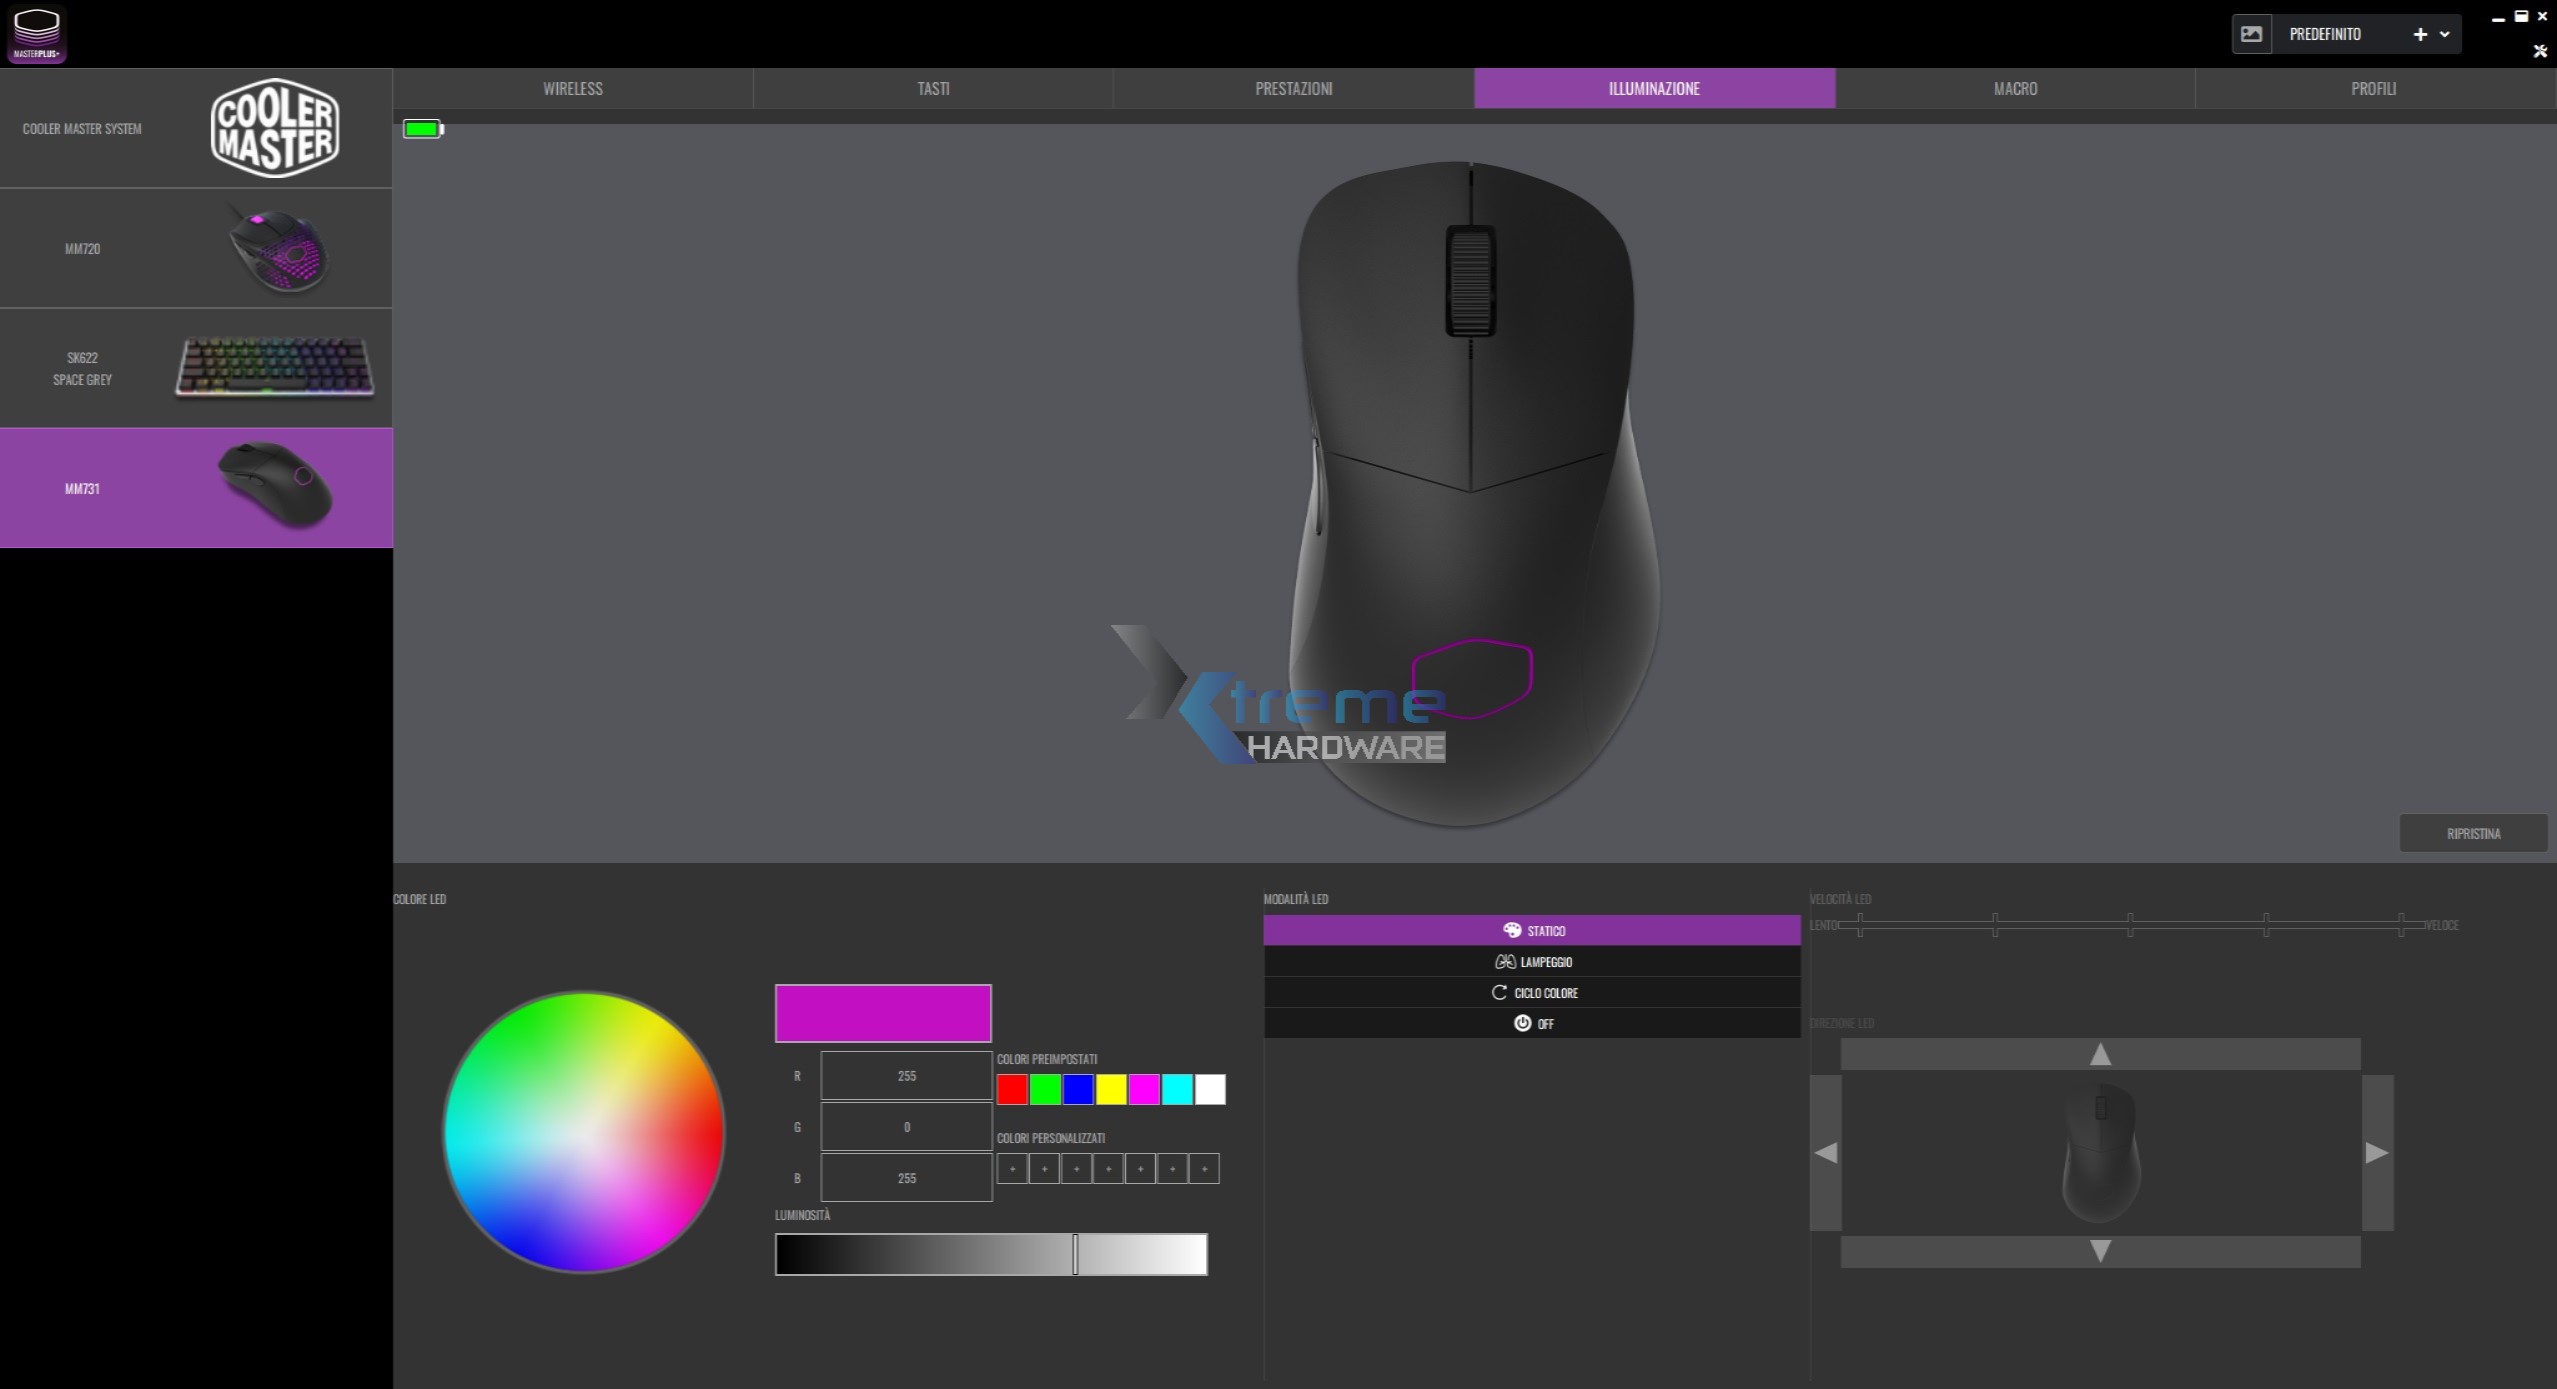
Task: Click the profile image icon next to PREDEFINITO
Action: pyautogui.click(x=2251, y=34)
